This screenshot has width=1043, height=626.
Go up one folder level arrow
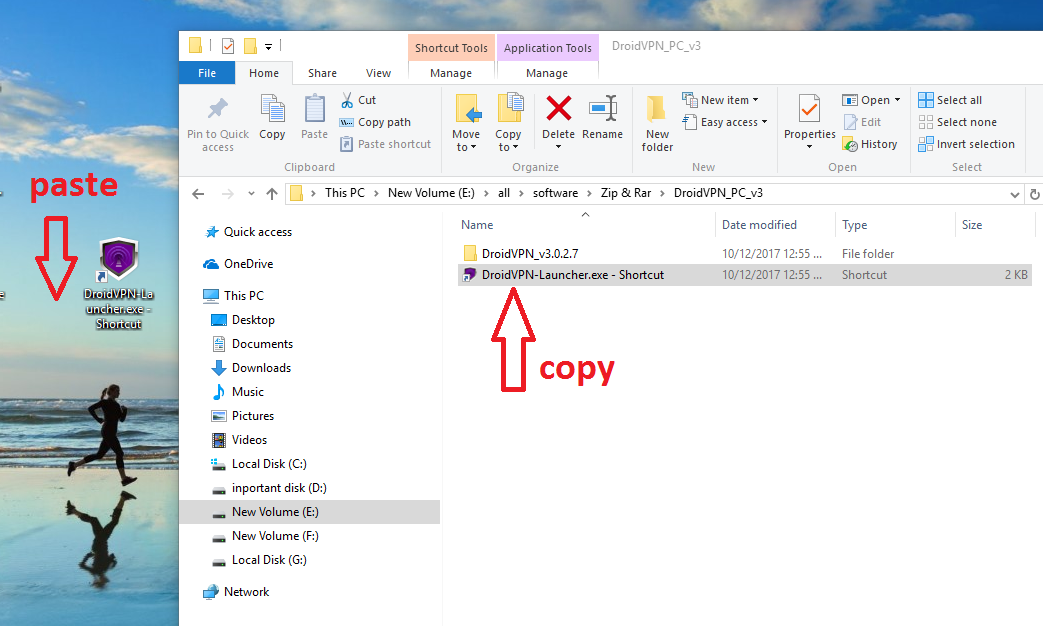pyautogui.click(x=272, y=194)
